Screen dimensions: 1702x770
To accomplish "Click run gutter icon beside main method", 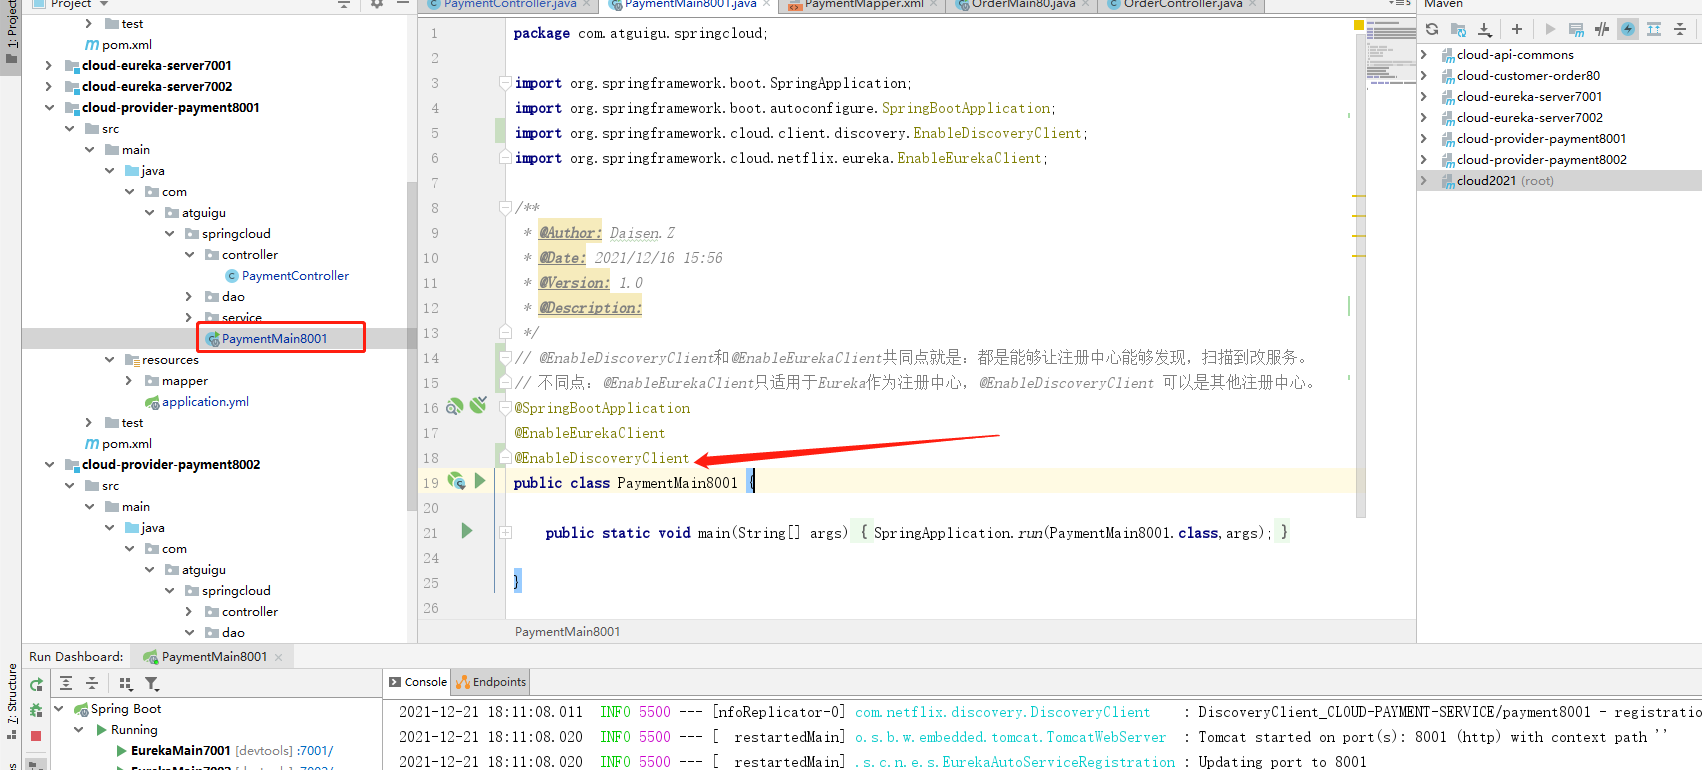I will [x=467, y=531].
